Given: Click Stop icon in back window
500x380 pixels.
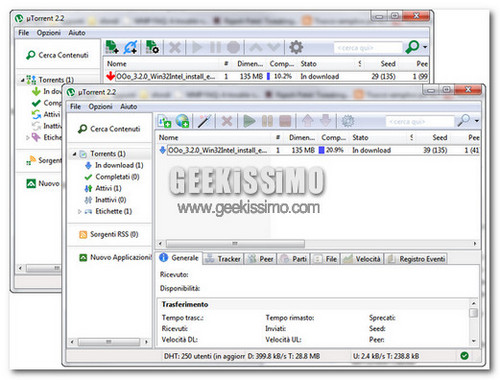Looking at the screenshot, I should click(233, 47).
